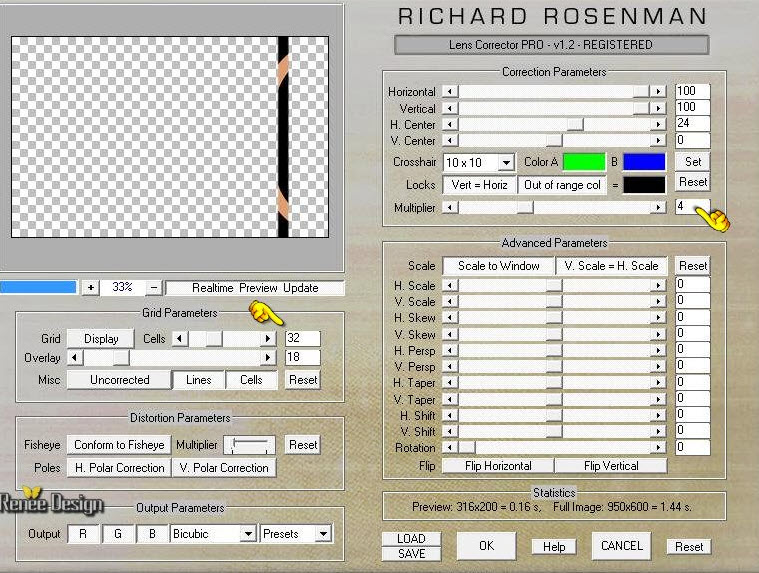Viewport: 759px width, 573px height.
Task: Reset the Distortion Parameters
Action: (303, 445)
